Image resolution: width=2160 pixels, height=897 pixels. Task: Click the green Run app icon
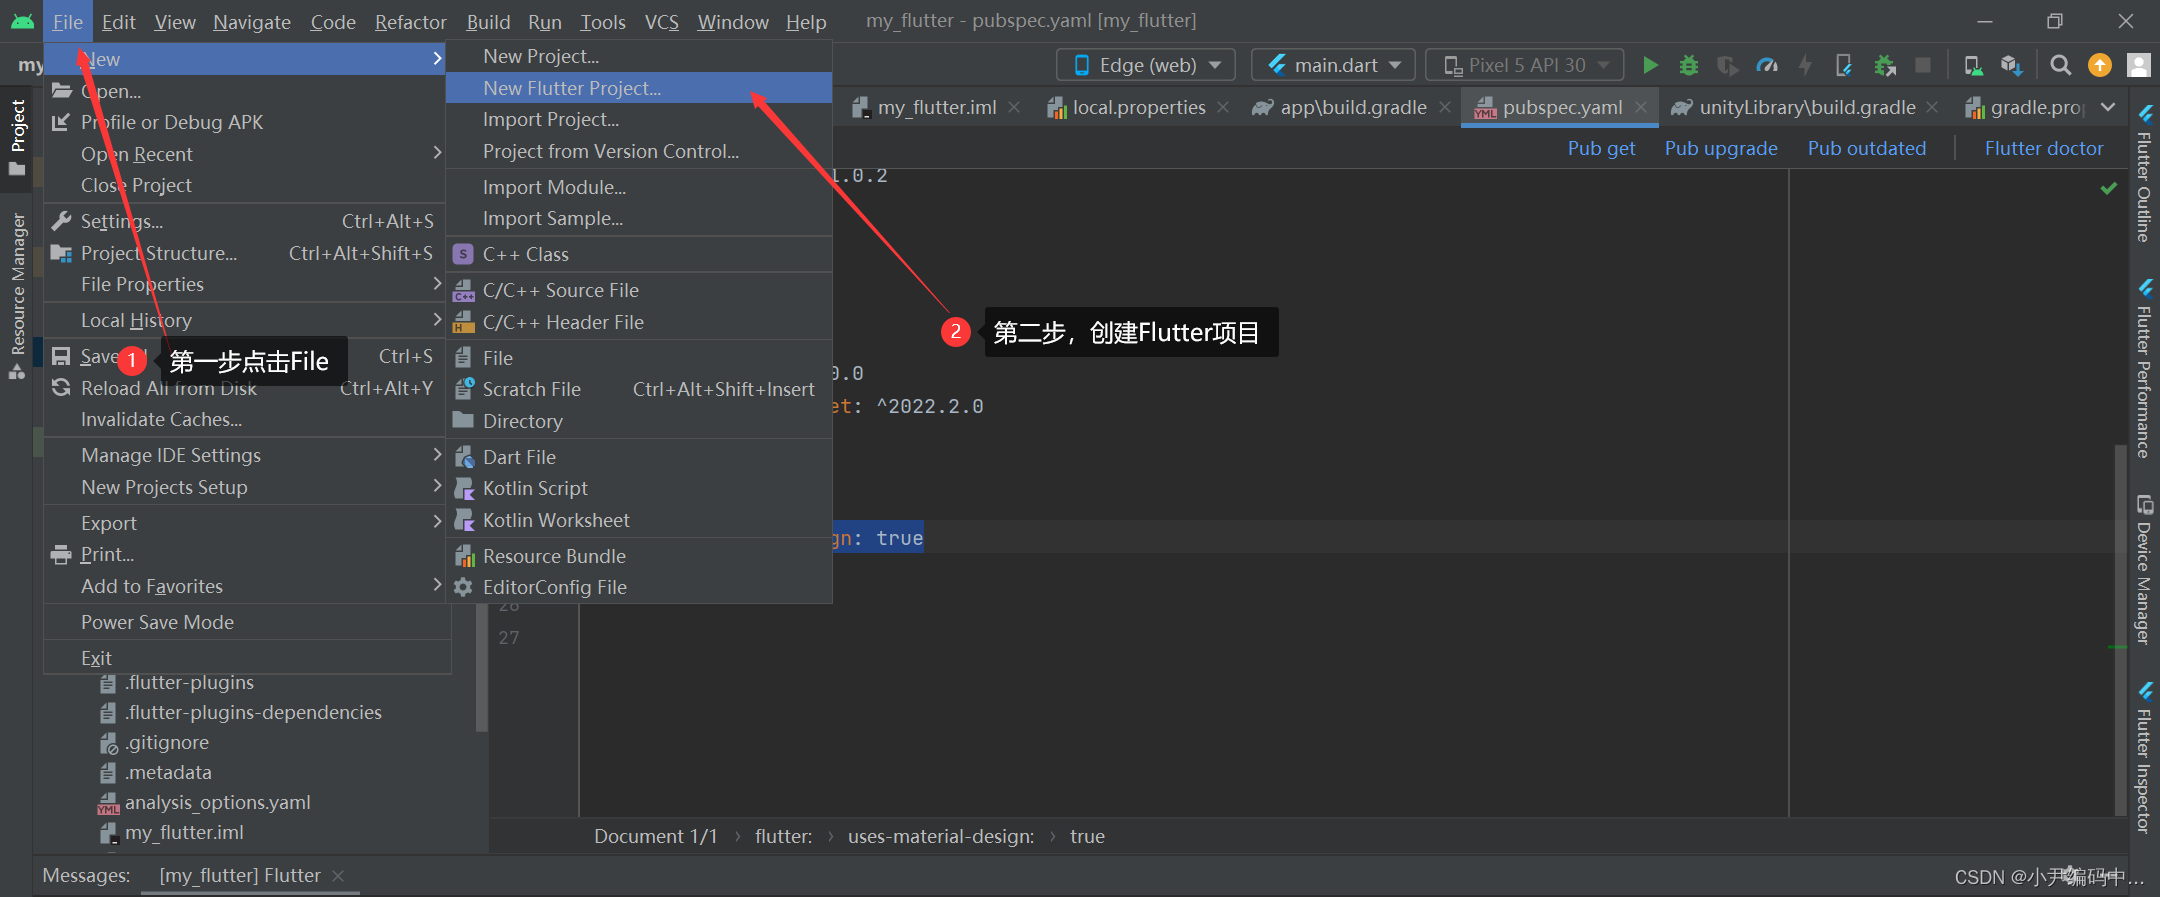(x=1650, y=65)
